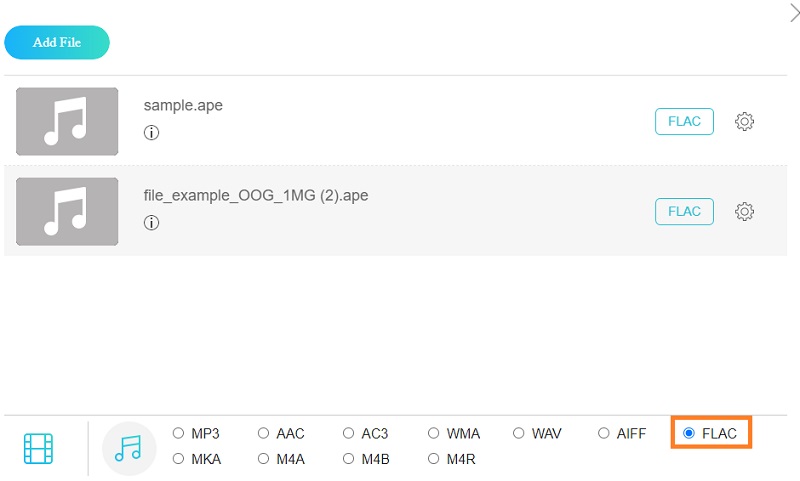The height and width of the screenshot is (481, 800).
Task: Show info for file_example_OOG_1MG (2).ape
Action: click(152, 223)
